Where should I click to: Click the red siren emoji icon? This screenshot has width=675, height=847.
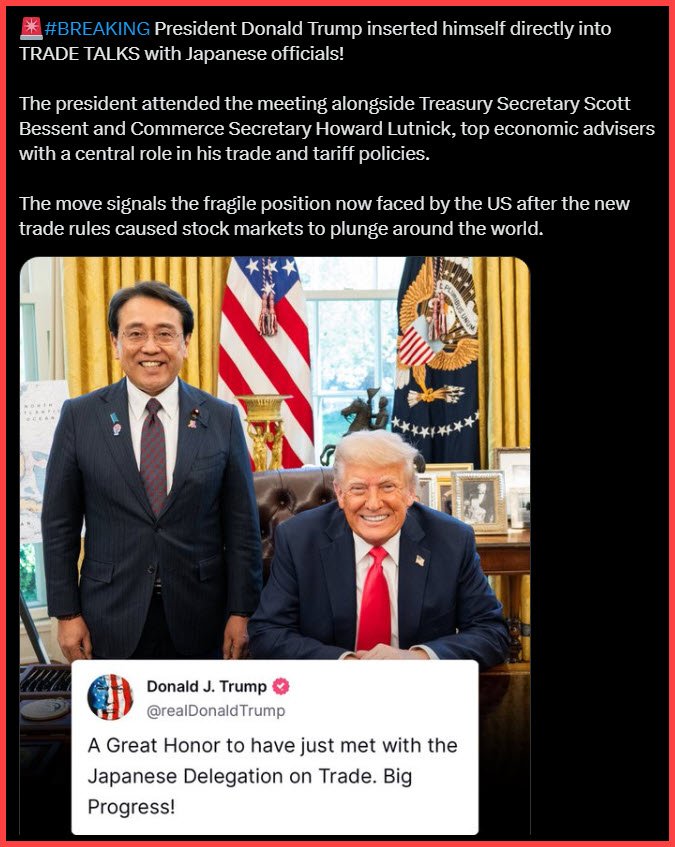click(31, 28)
